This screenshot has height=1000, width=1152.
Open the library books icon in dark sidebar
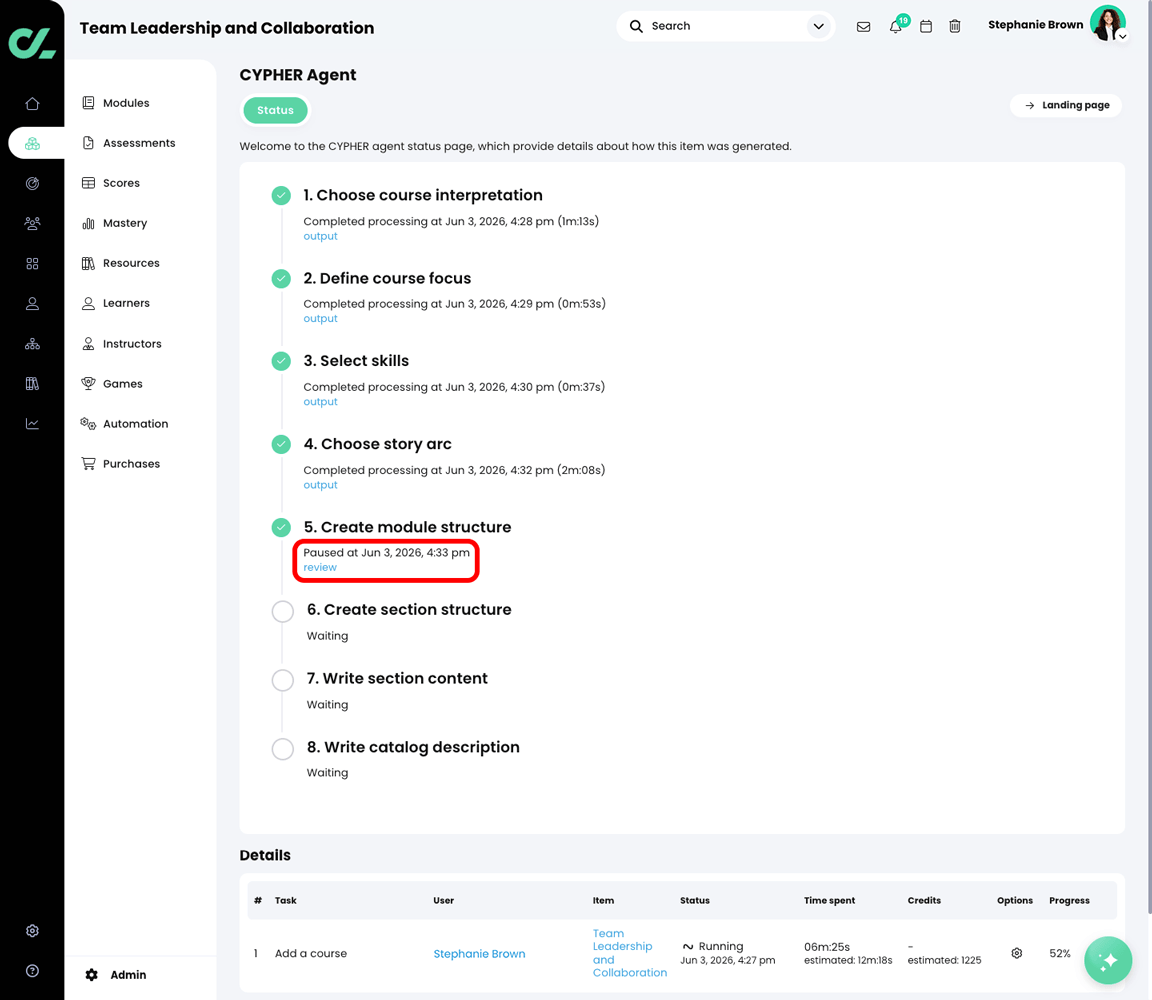pyautogui.click(x=32, y=384)
